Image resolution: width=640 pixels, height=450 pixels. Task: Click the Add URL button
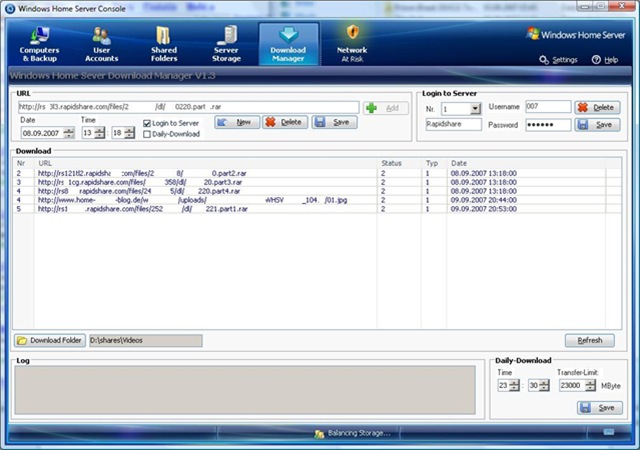coord(385,108)
